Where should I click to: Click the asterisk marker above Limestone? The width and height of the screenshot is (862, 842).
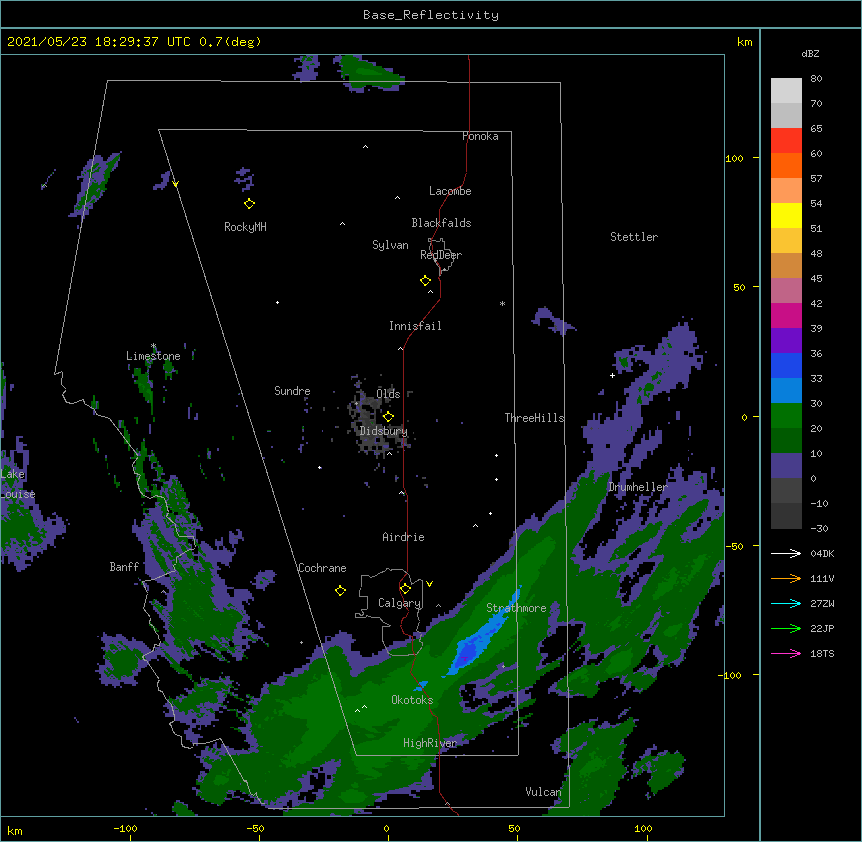153,346
